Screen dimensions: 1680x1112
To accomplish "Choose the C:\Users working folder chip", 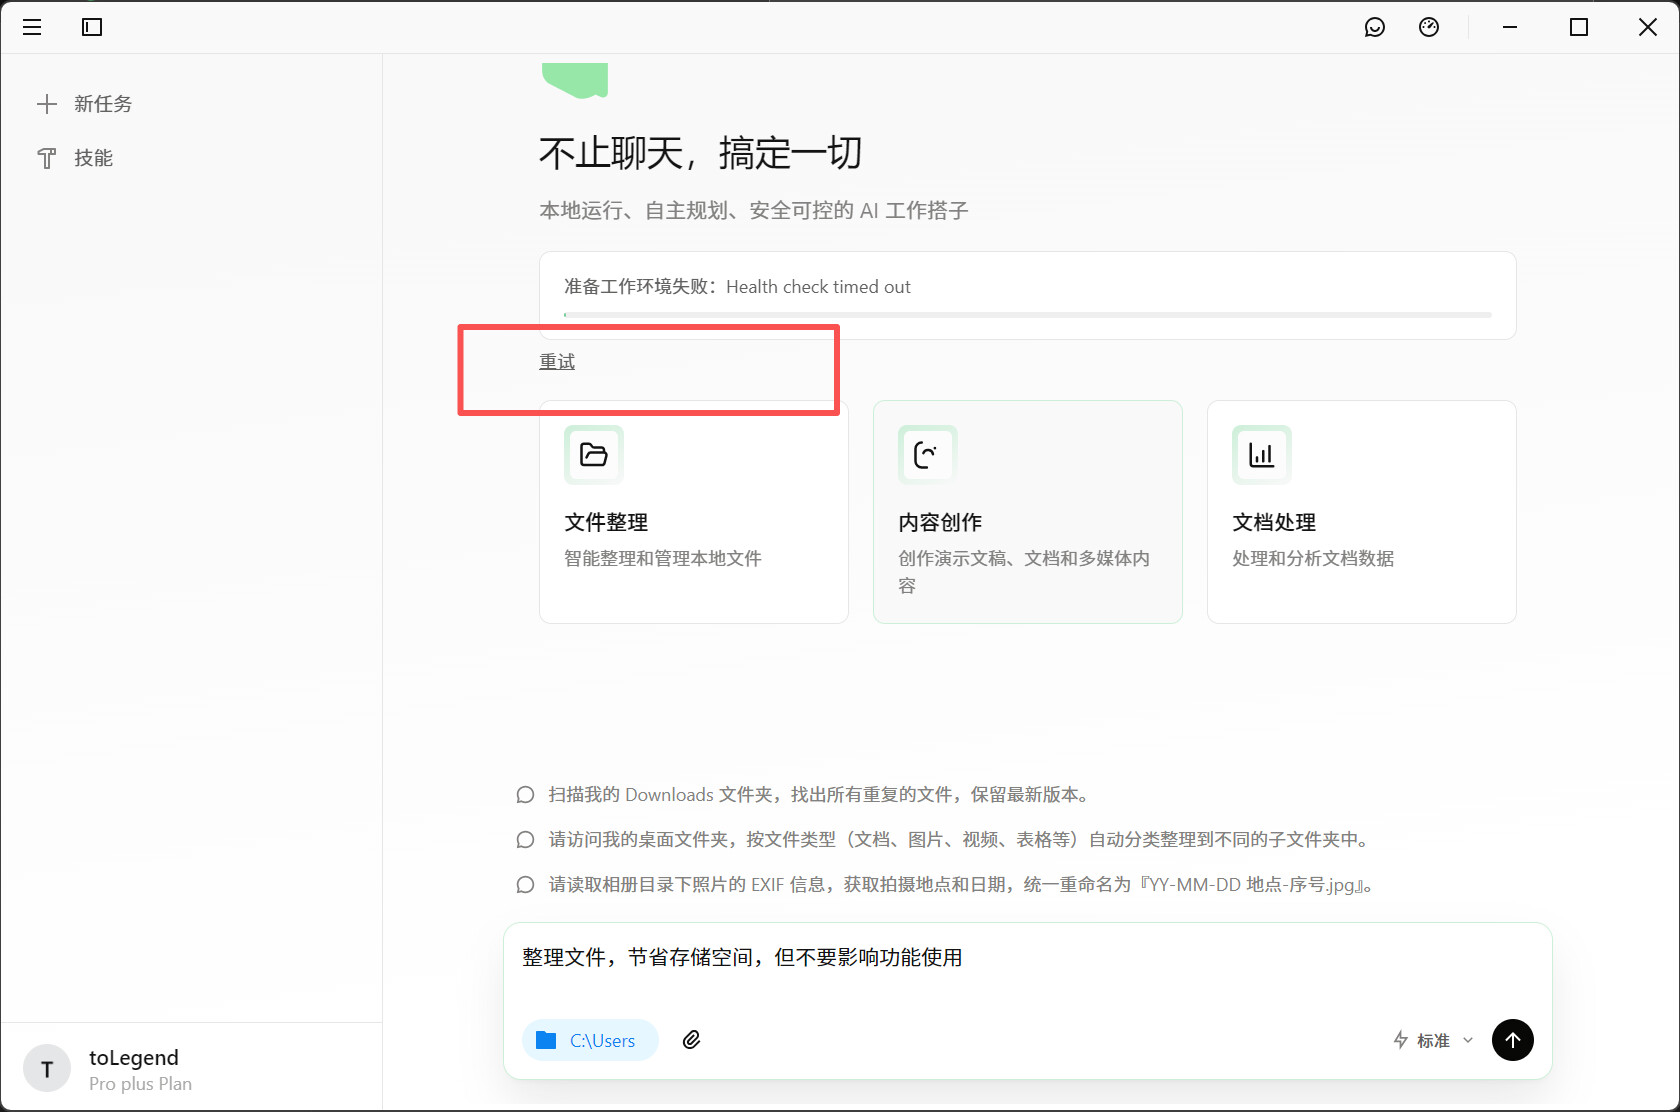I will point(590,1040).
